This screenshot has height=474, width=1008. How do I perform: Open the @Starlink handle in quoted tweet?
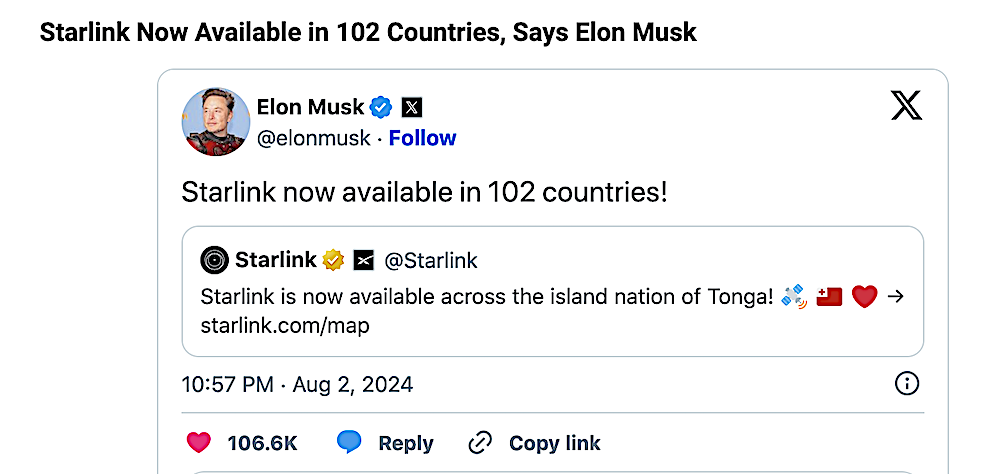[x=431, y=261]
